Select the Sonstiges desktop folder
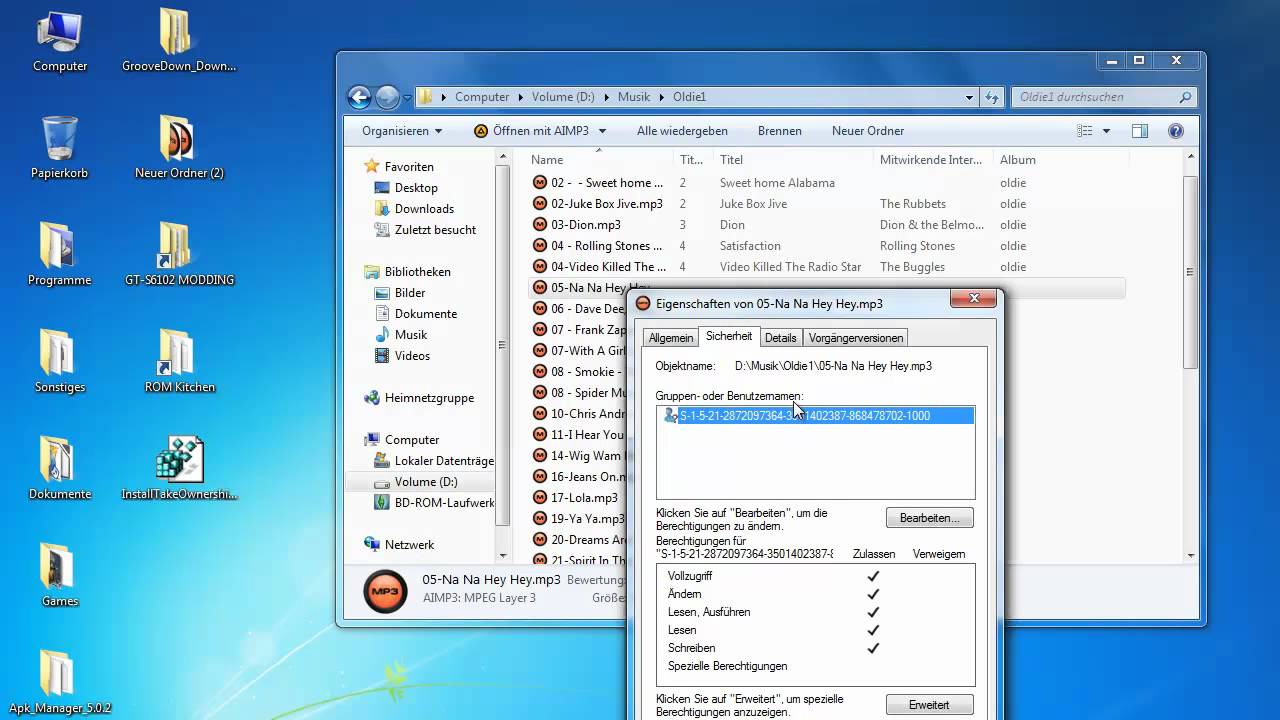The width and height of the screenshot is (1280, 720). pyautogui.click(x=60, y=361)
